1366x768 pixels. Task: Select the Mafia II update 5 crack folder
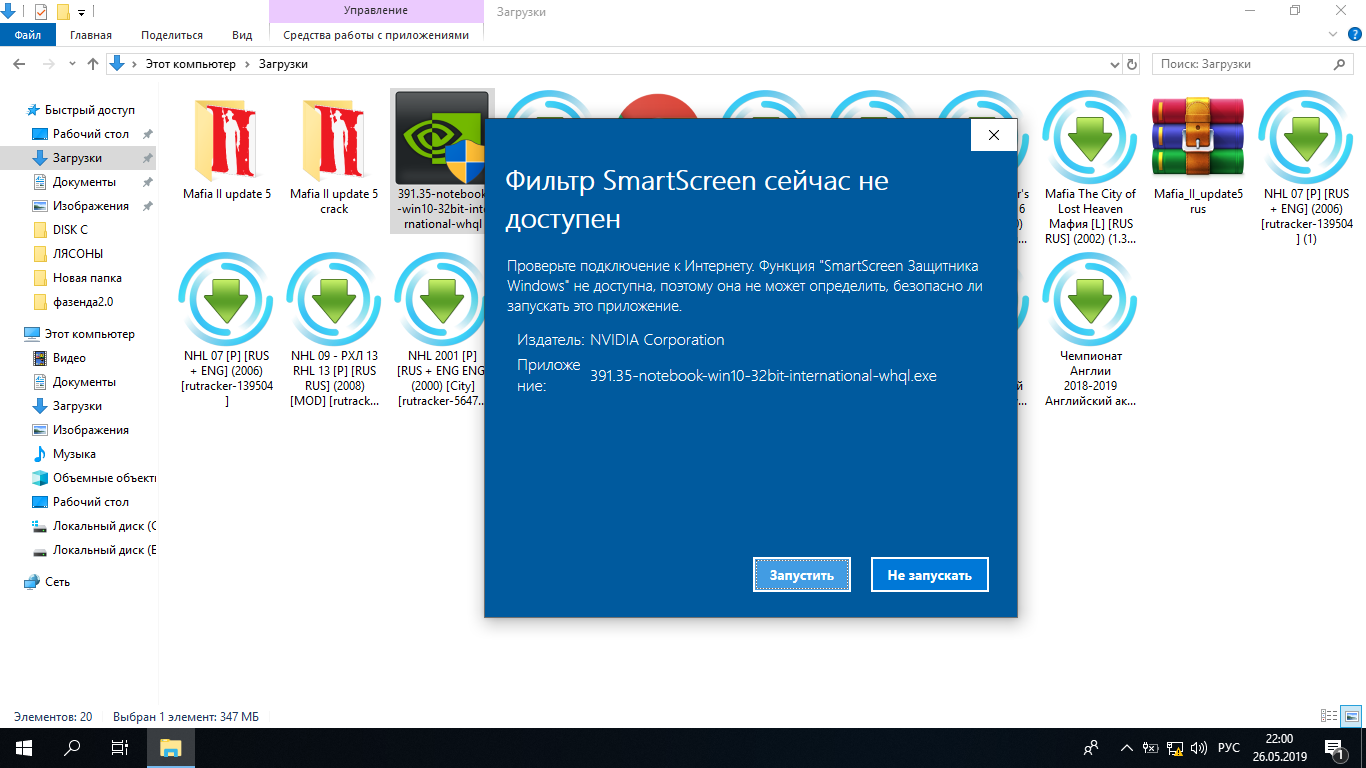[334, 153]
